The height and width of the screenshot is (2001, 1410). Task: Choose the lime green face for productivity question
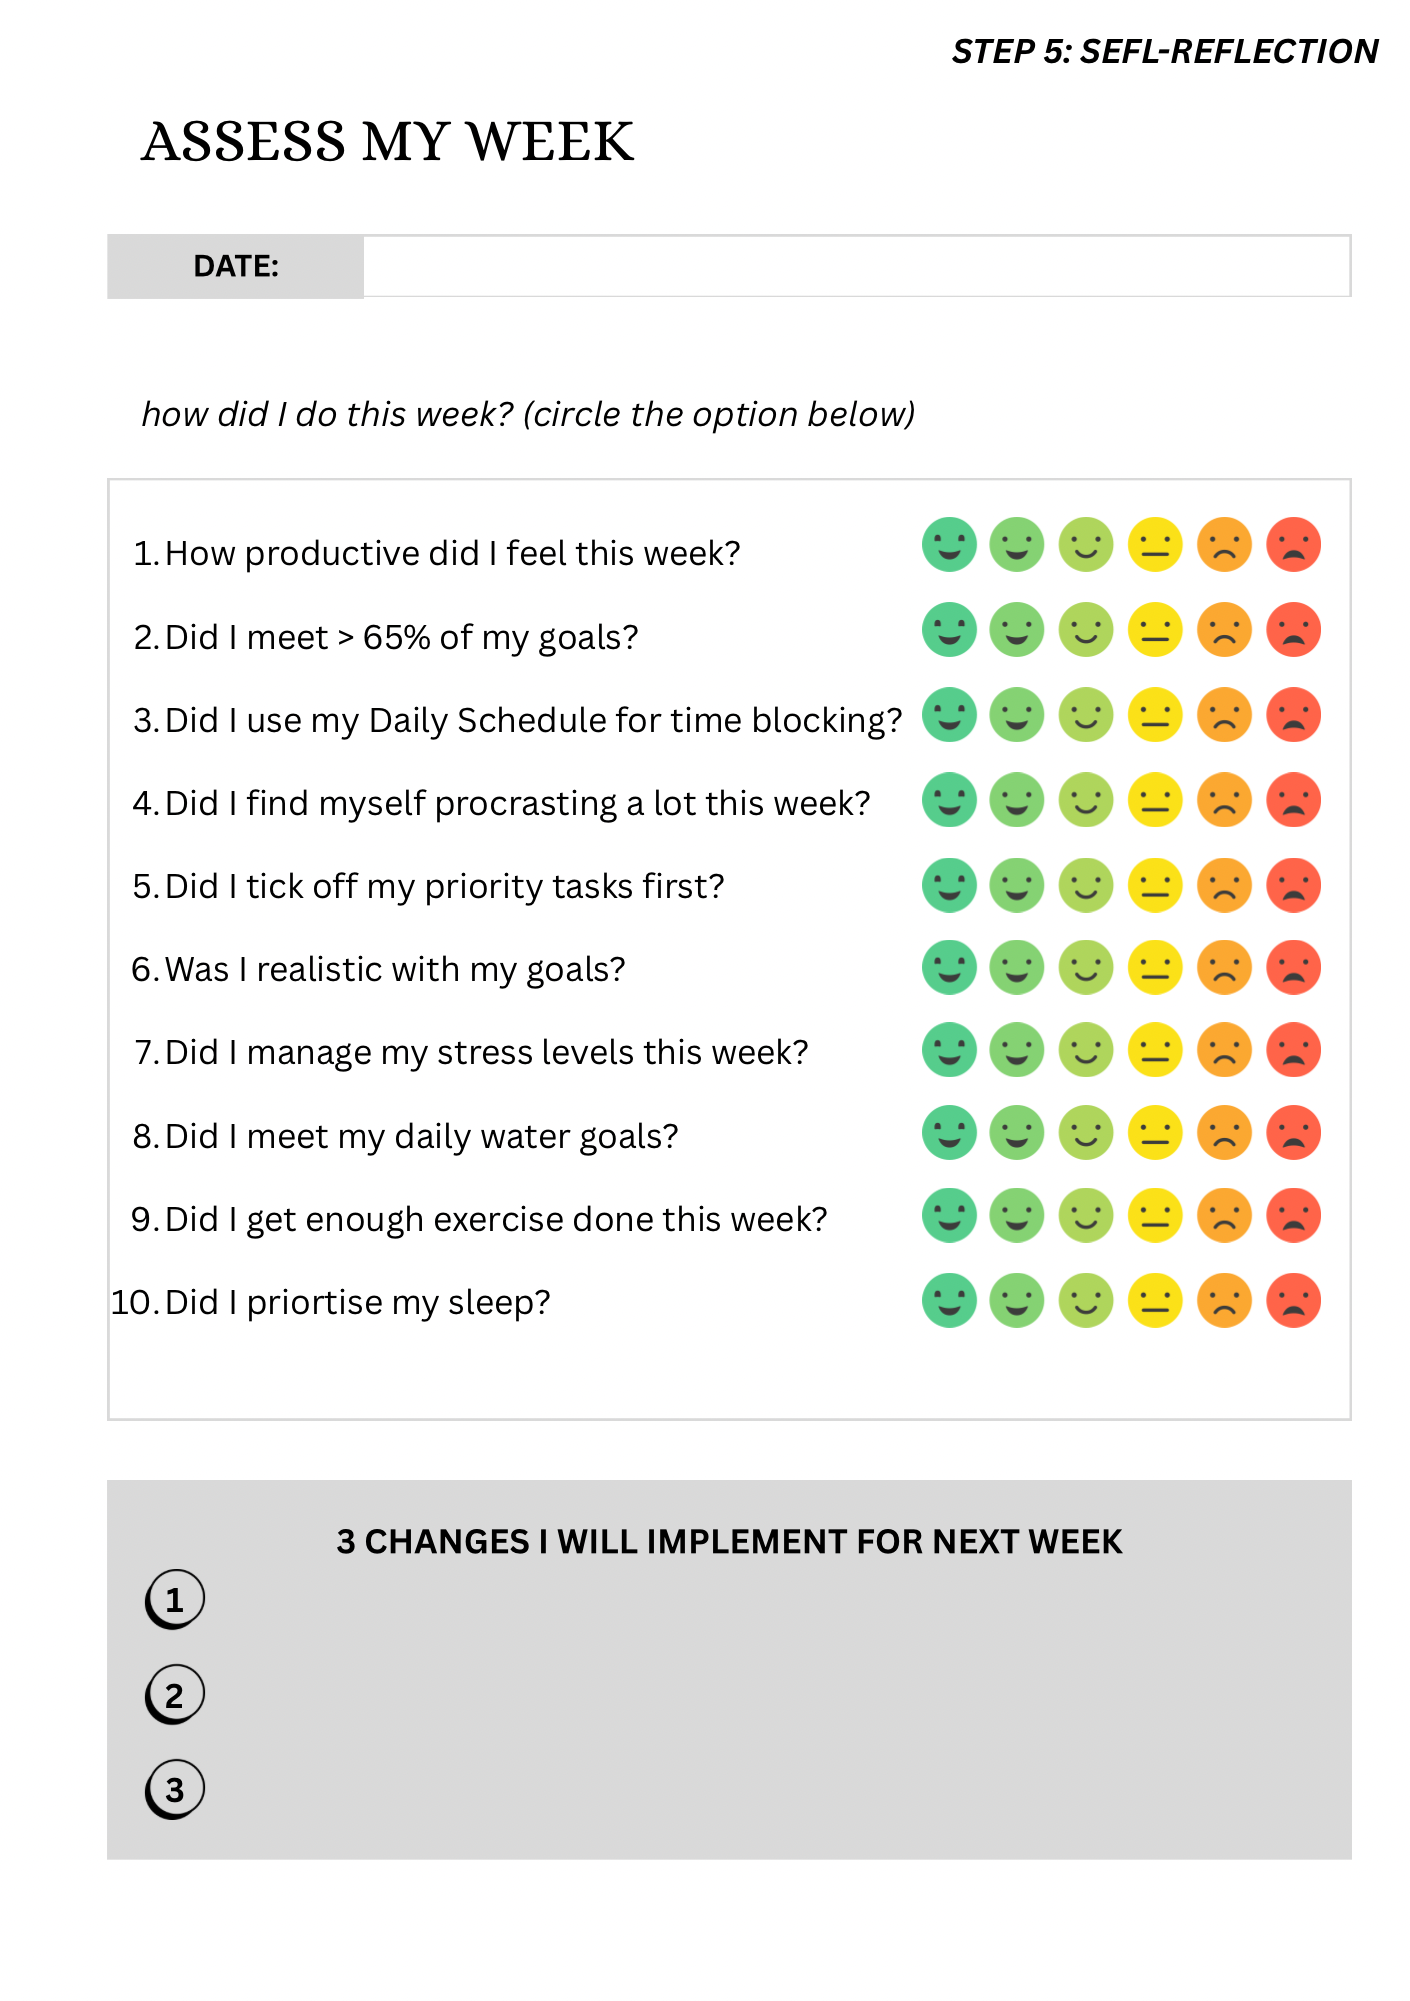[x=1086, y=545]
